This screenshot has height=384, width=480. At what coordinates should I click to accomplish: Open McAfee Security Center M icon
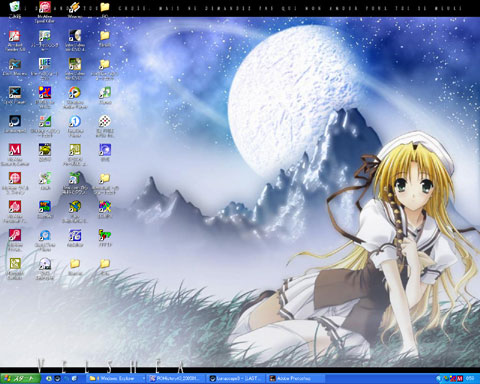[x=15, y=150]
